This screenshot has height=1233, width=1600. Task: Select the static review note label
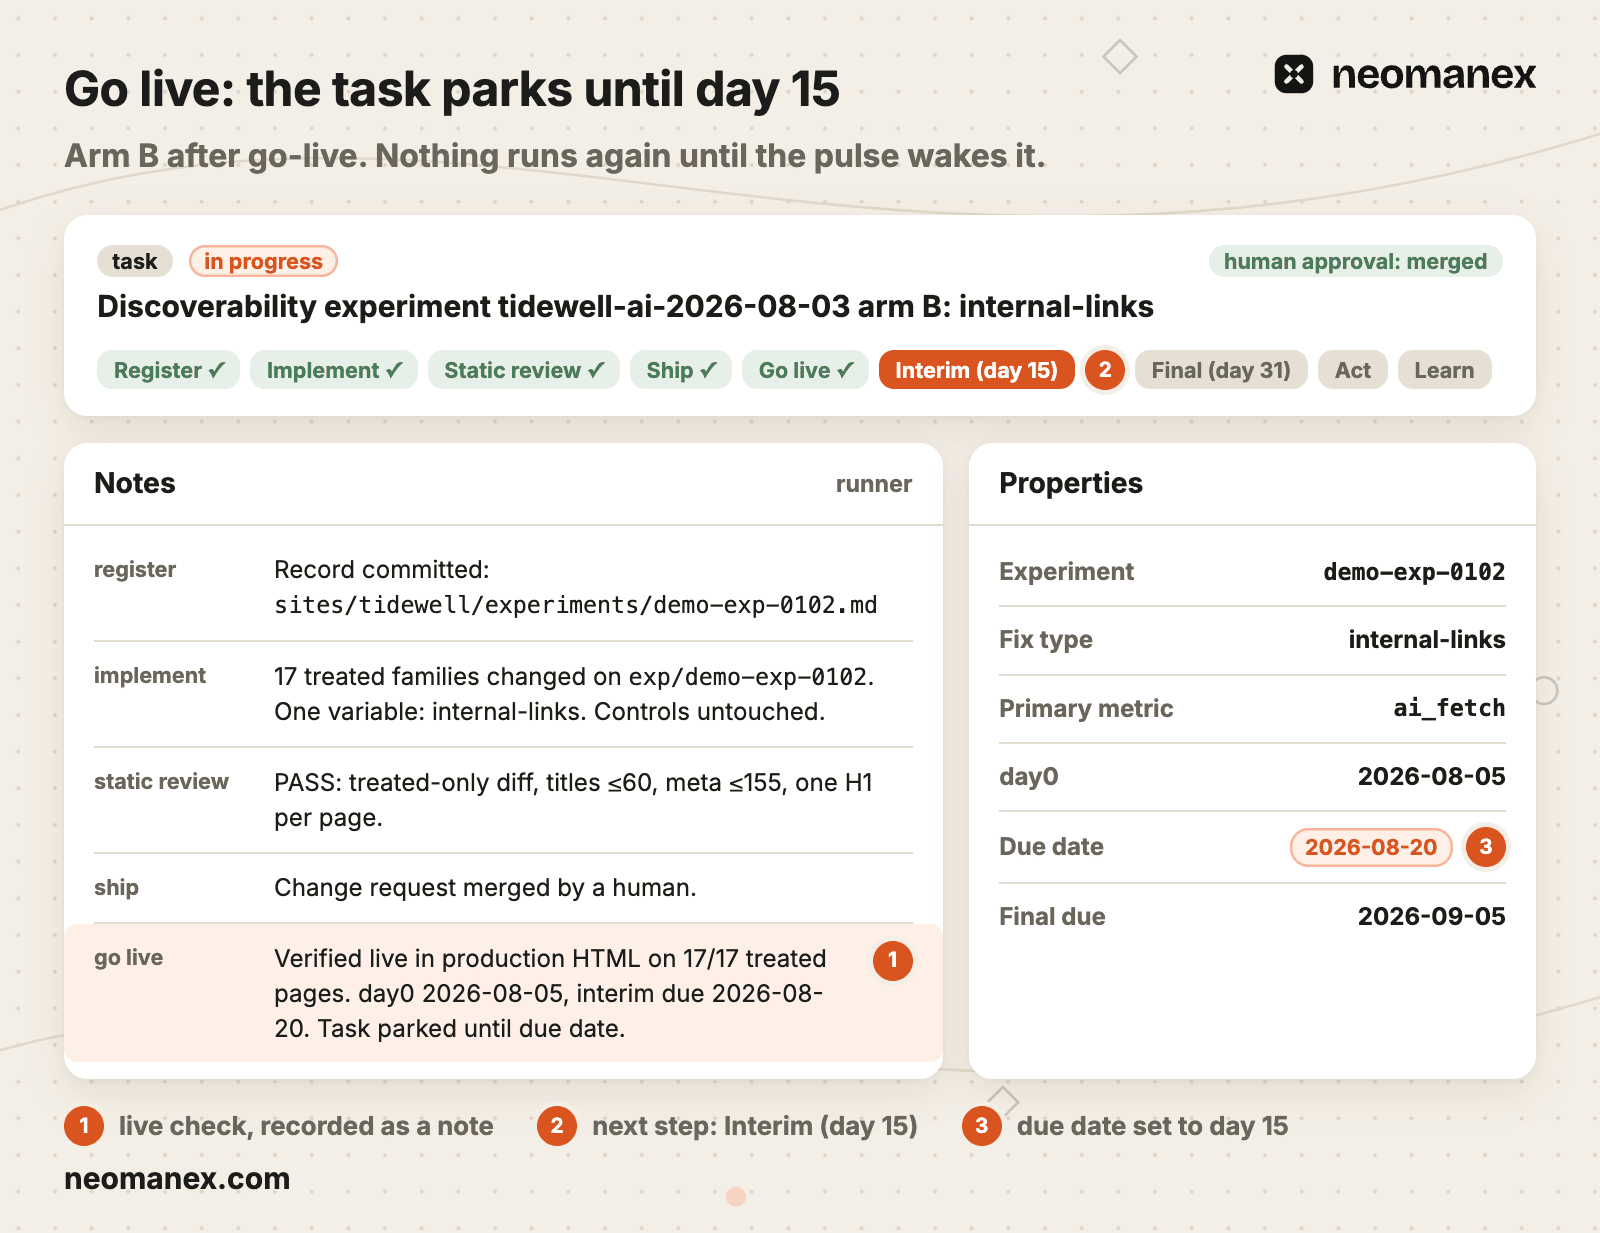161,782
